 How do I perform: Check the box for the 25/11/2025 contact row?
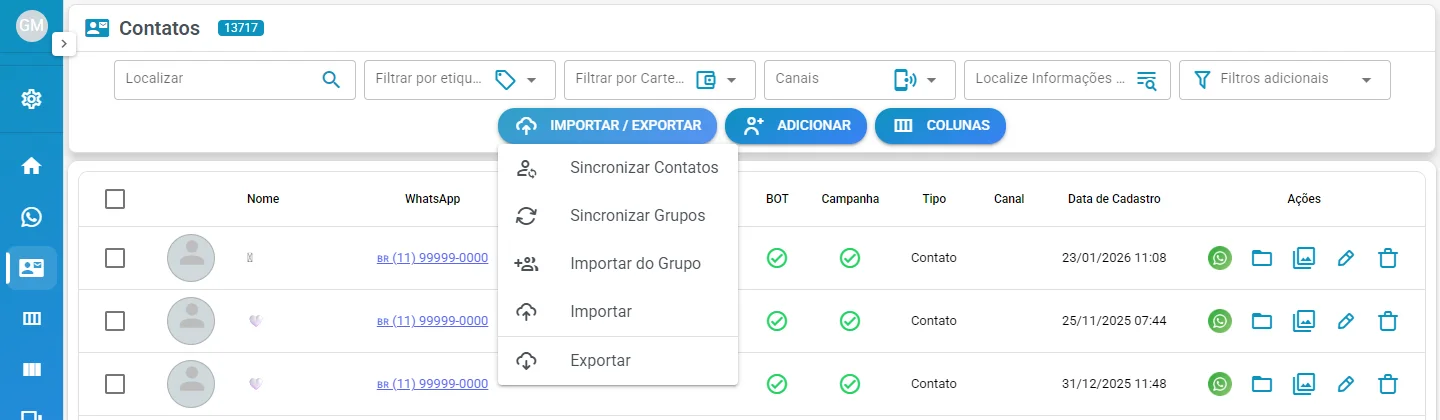pos(115,321)
